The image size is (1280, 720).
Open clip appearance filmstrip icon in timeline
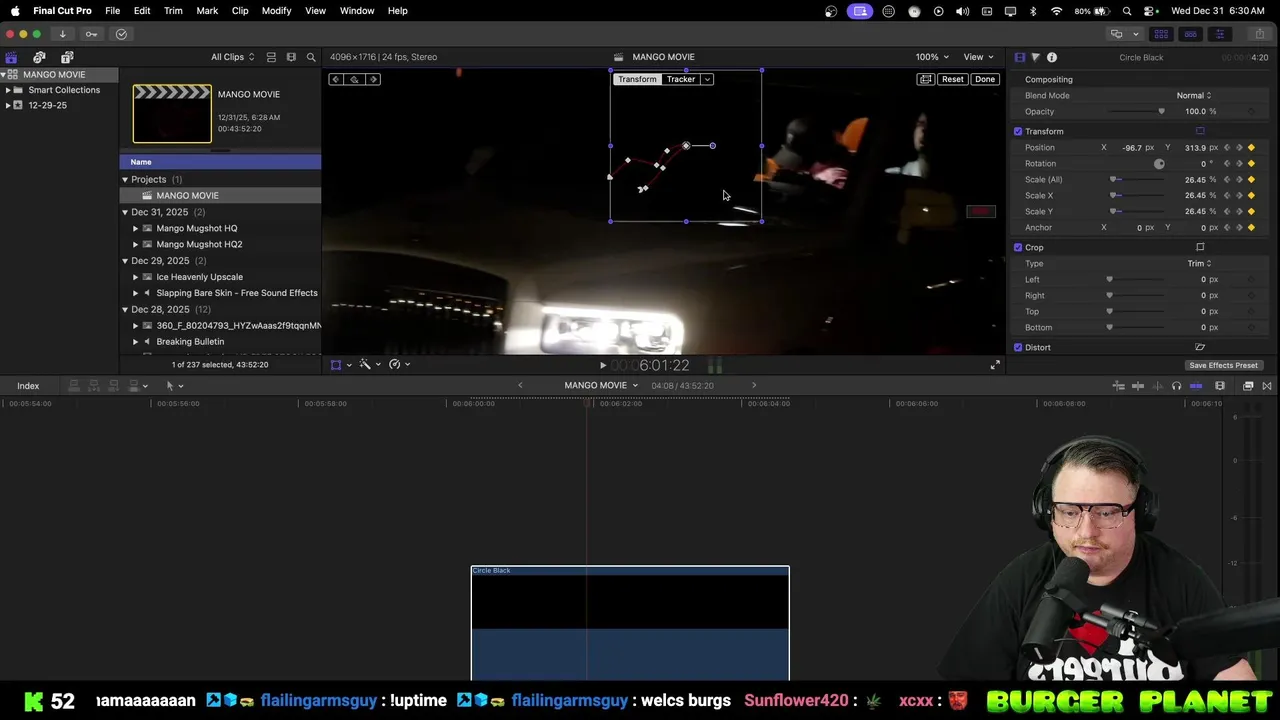coord(1220,386)
